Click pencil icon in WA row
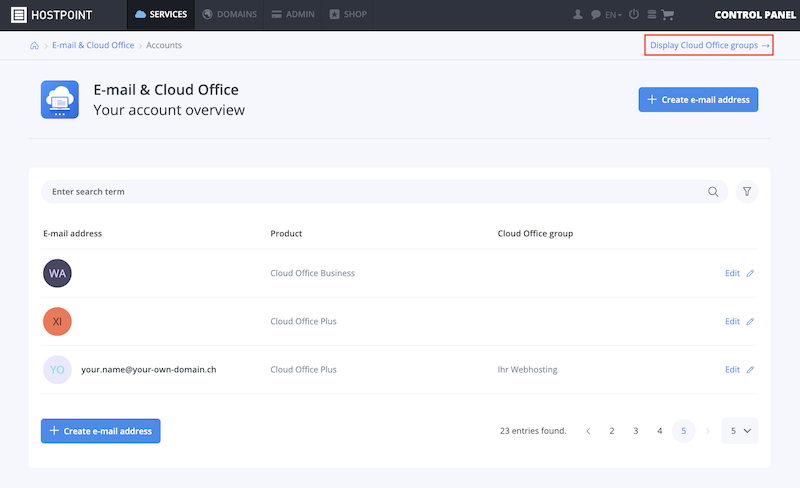 [x=750, y=273]
